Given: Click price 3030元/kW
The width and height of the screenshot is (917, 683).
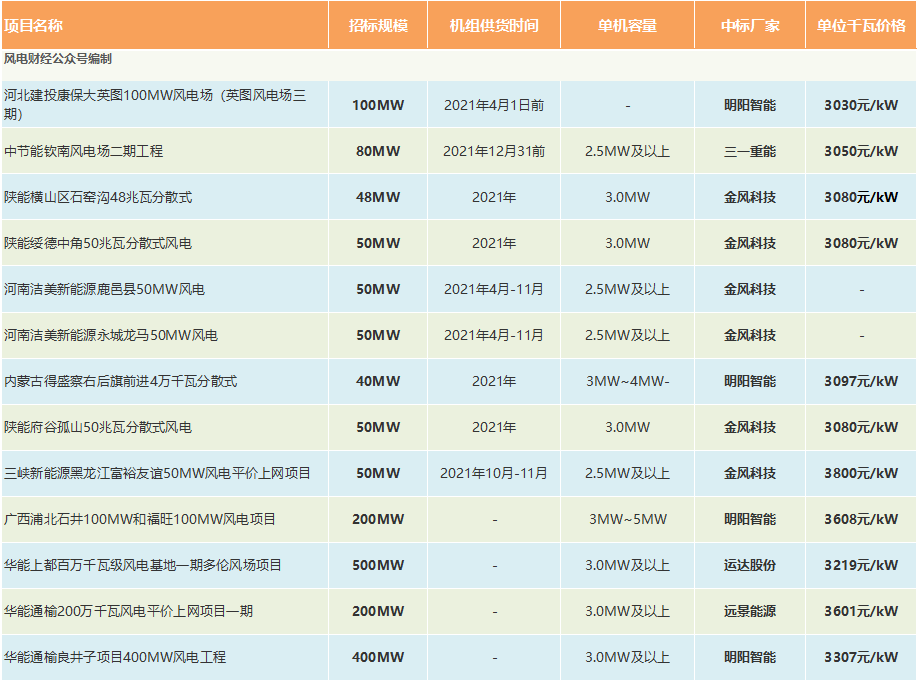Looking at the screenshot, I should tap(861, 105).
